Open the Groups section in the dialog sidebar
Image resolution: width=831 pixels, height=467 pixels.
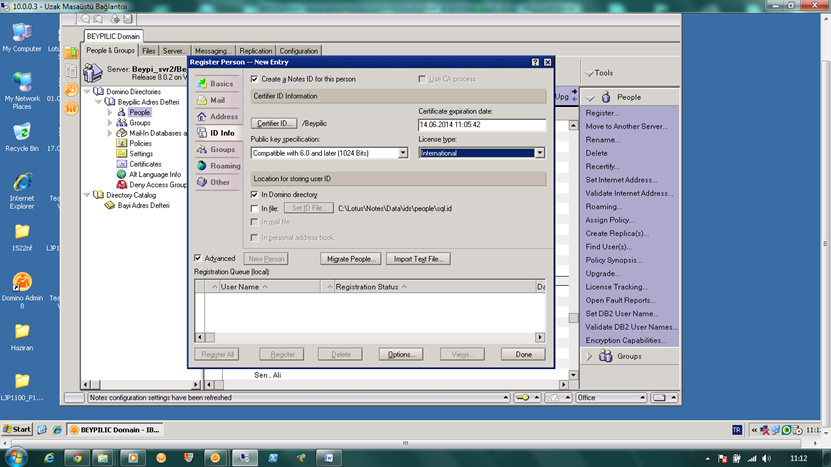[x=216, y=149]
